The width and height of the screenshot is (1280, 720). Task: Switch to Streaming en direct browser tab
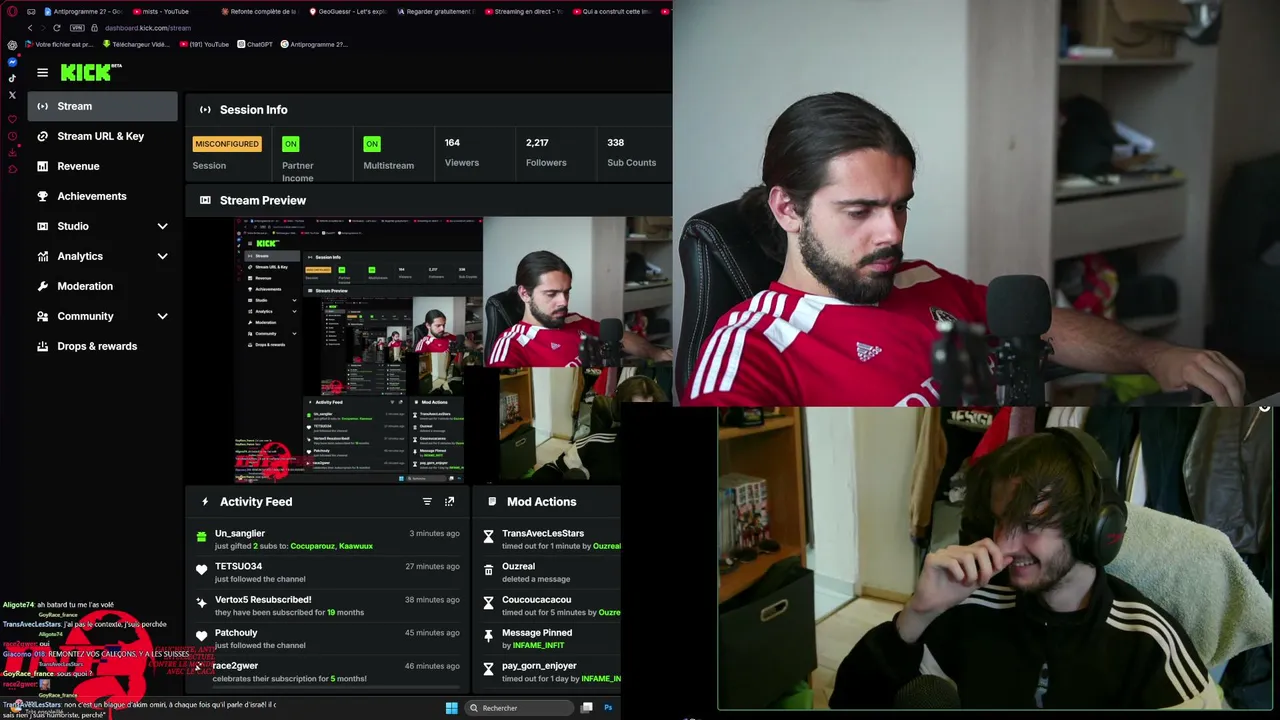tap(525, 11)
